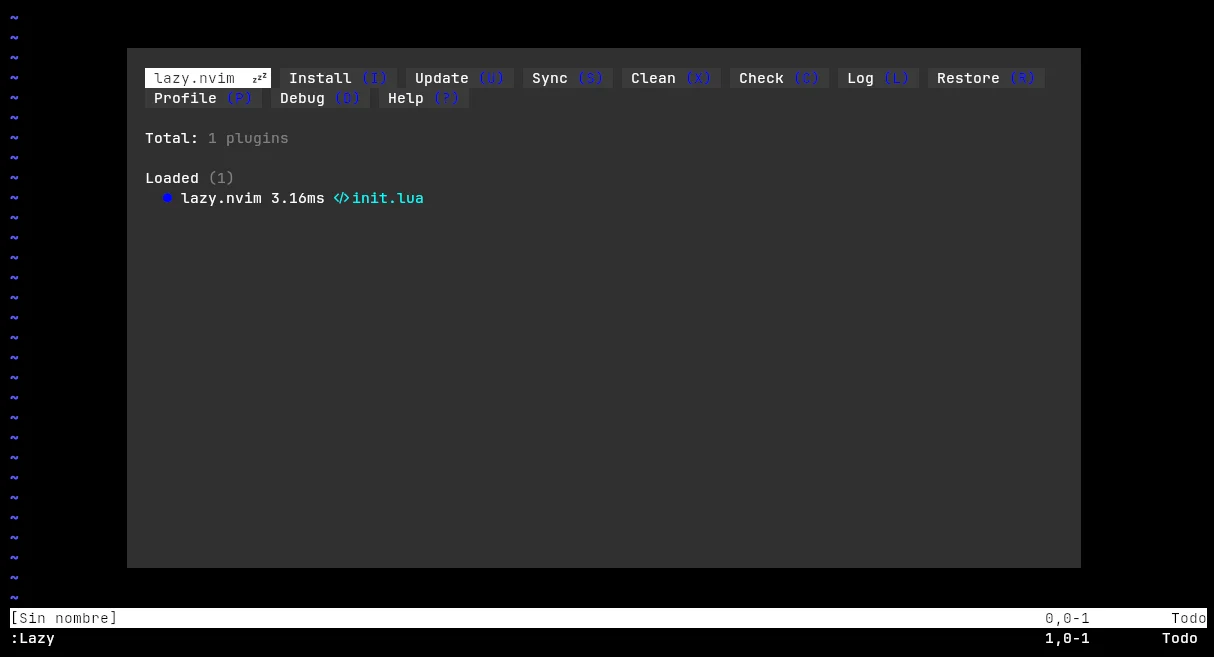Click the :Lazy command text

[32, 638]
